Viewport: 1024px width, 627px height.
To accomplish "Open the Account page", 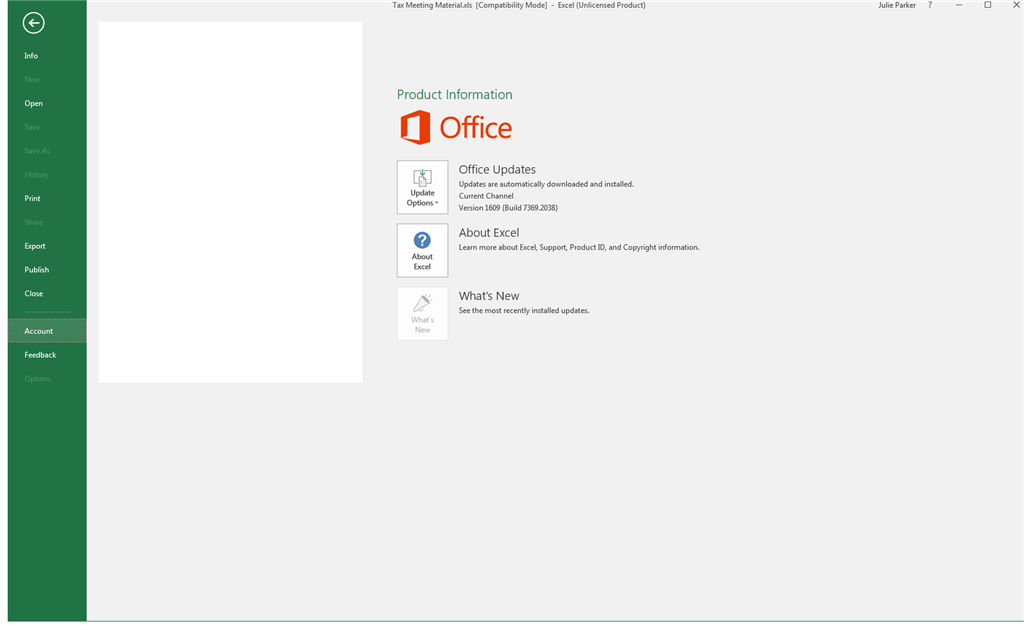I will pos(47,331).
